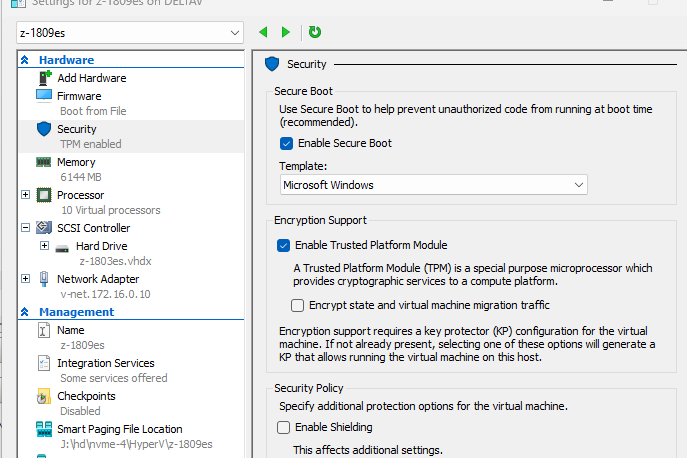Select the Security settings item
This screenshot has width=687, height=458.
pyautogui.click(x=77, y=129)
